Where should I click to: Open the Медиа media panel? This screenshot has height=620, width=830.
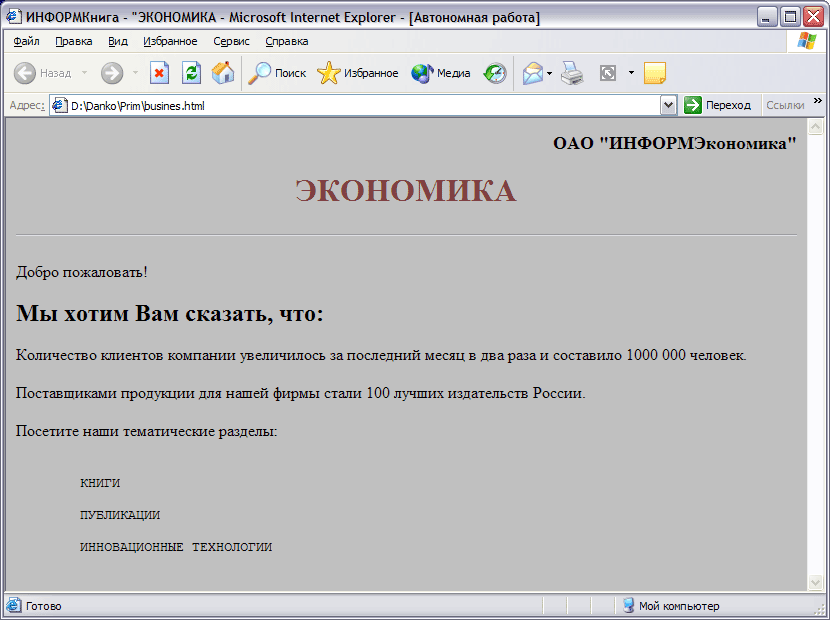(441, 73)
